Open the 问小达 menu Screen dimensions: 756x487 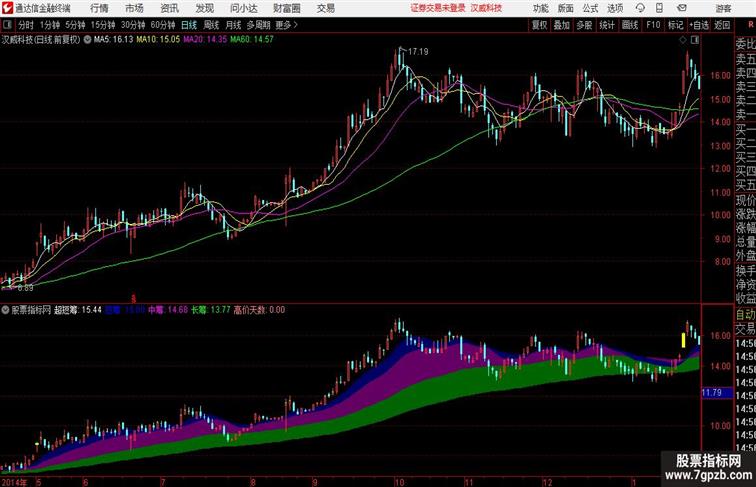coord(243,8)
